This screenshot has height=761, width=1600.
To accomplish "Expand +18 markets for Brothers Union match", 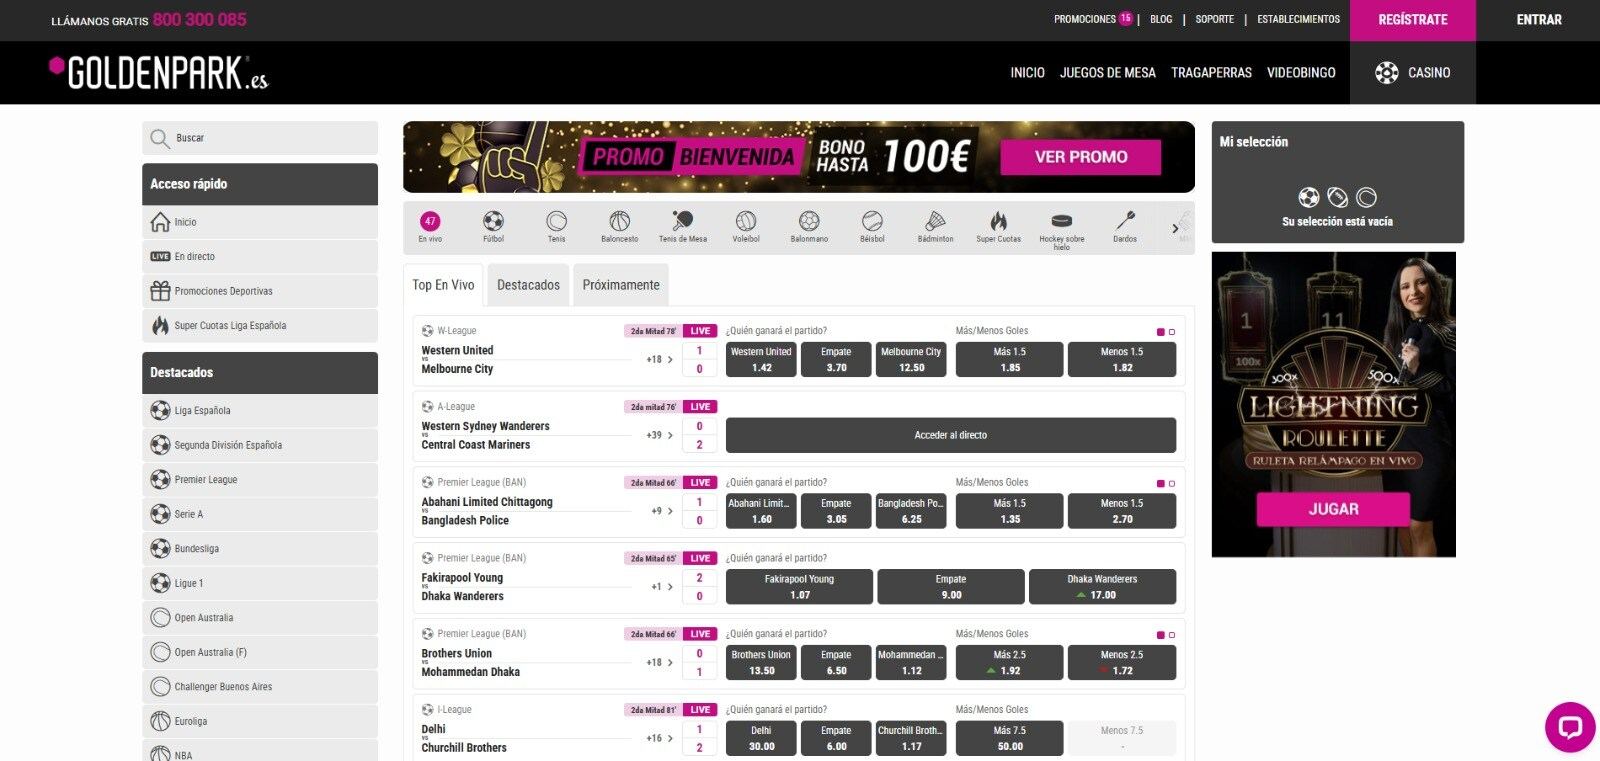I will 659,662.
